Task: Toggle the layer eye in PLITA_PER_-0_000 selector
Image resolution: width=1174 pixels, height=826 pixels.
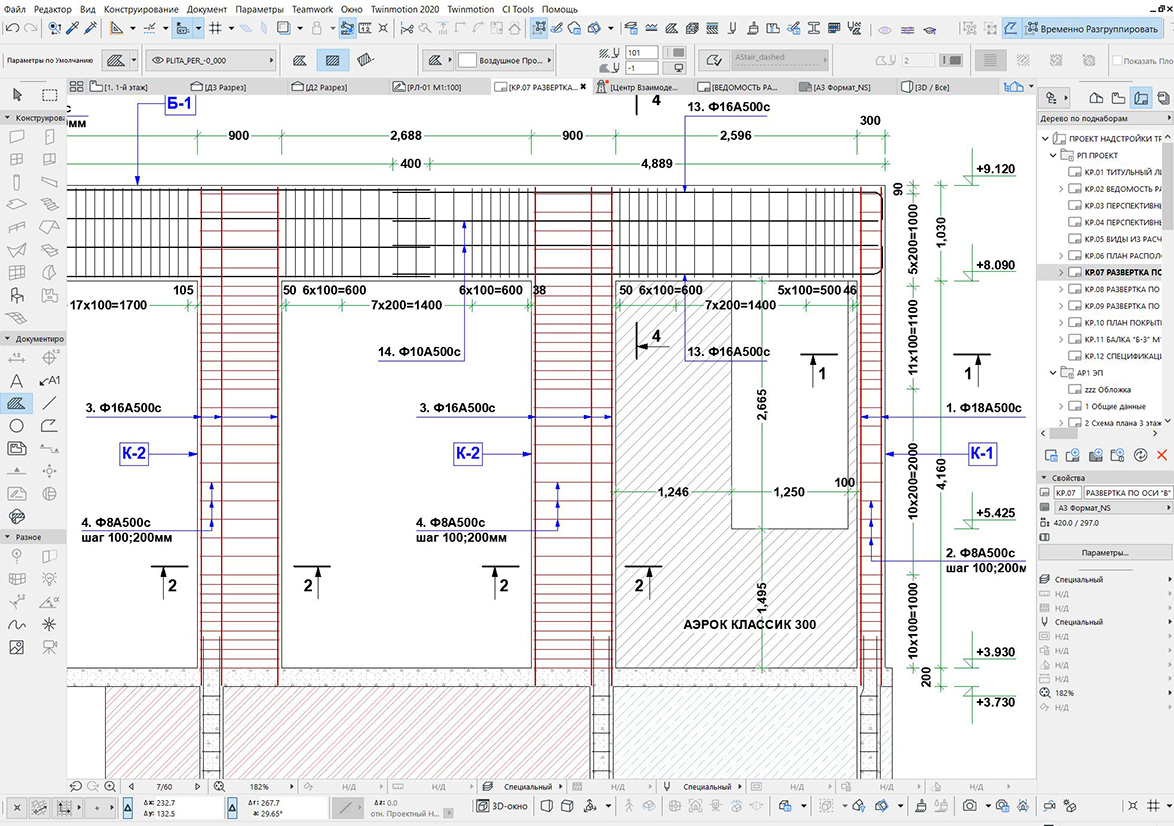Action: click(157, 61)
